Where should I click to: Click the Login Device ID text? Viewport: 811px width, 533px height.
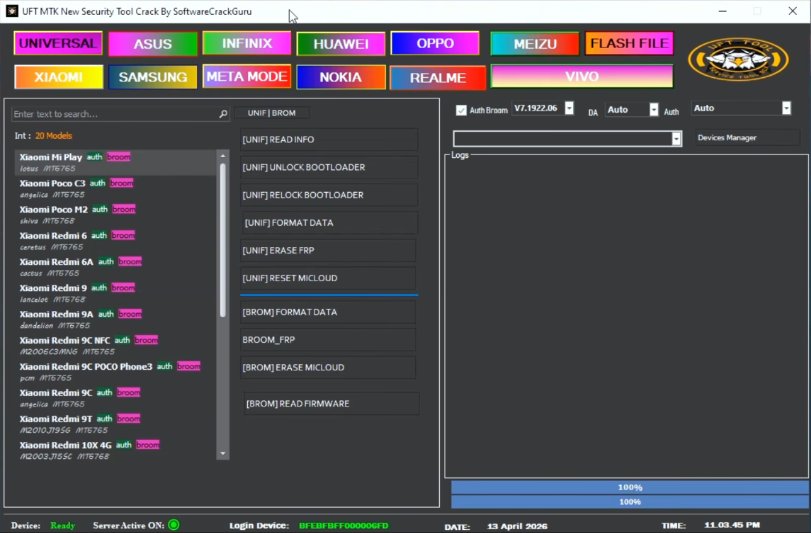(343, 526)
